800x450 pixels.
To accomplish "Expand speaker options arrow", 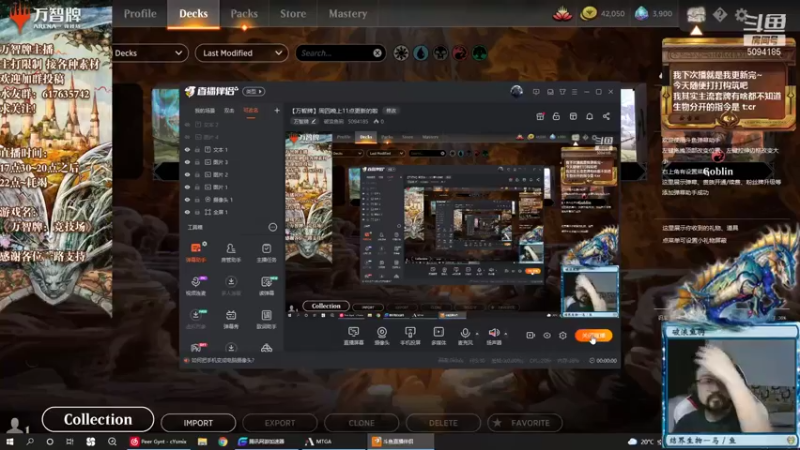I will click(x=506, y=334).
